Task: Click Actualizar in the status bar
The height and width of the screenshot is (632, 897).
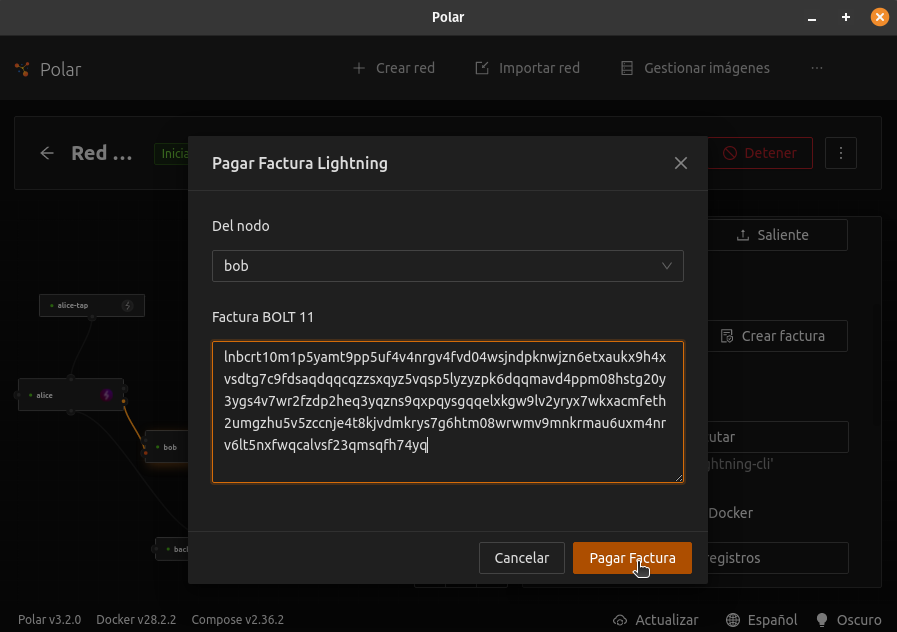Action: click(656, 620)
